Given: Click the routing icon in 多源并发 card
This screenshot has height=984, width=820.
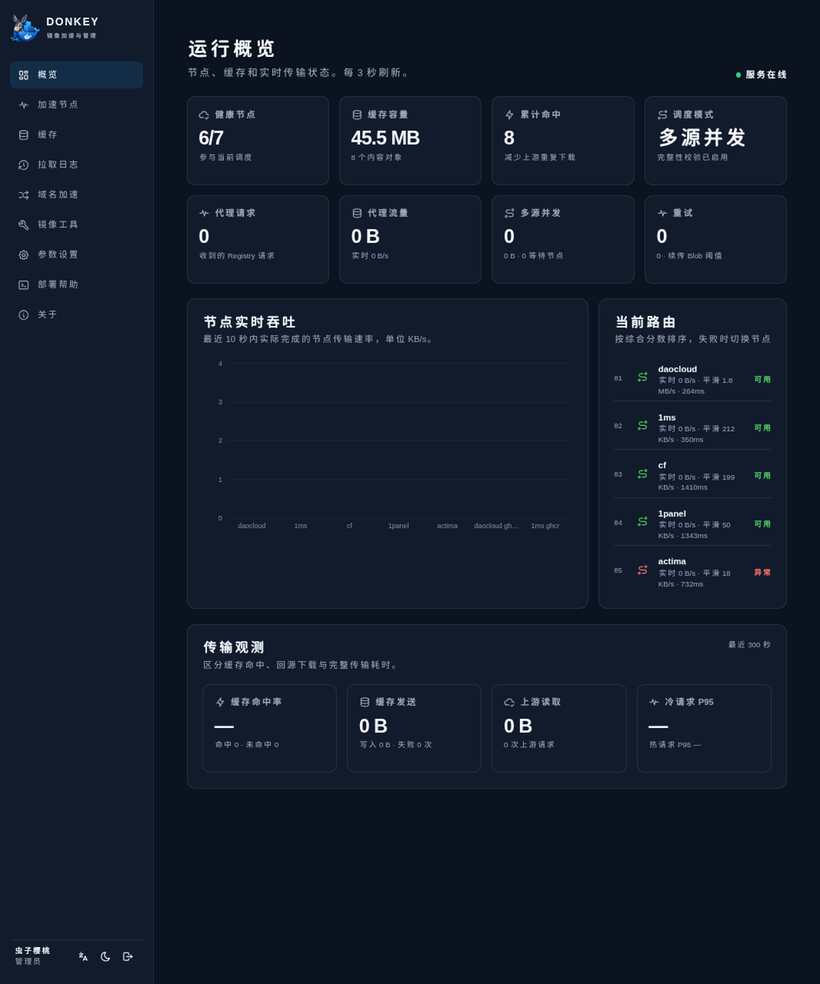Looking at the screenshot, I should coord(509,213).
